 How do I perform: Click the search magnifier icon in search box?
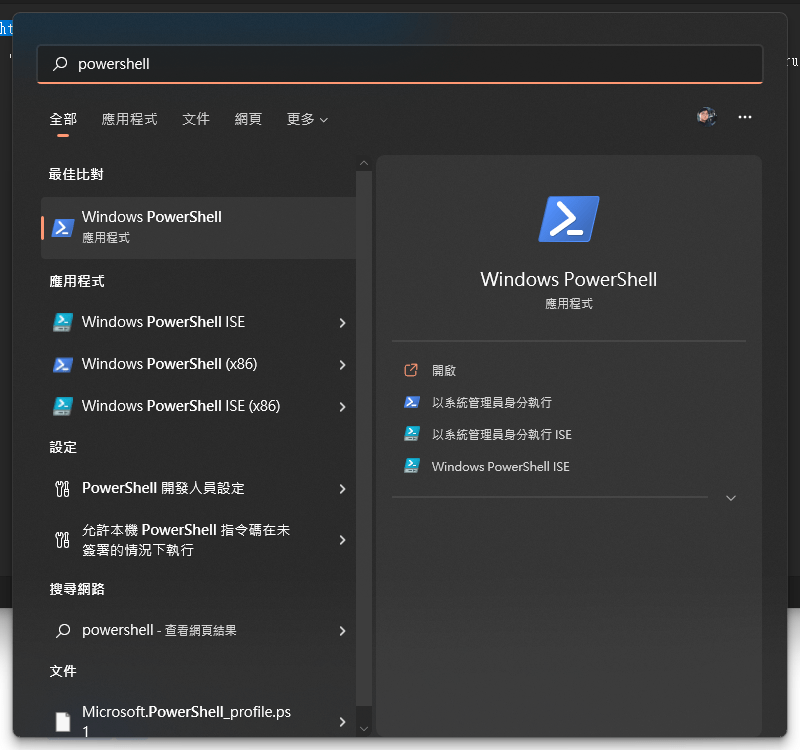coord(60,64)
